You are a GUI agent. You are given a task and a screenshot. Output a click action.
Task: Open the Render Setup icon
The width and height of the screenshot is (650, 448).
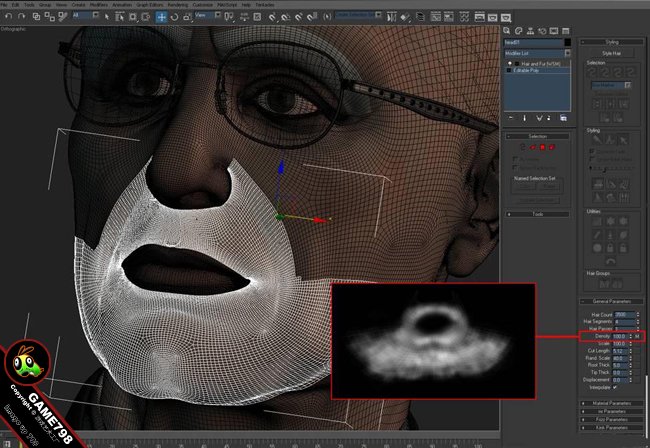coord(479,17)
